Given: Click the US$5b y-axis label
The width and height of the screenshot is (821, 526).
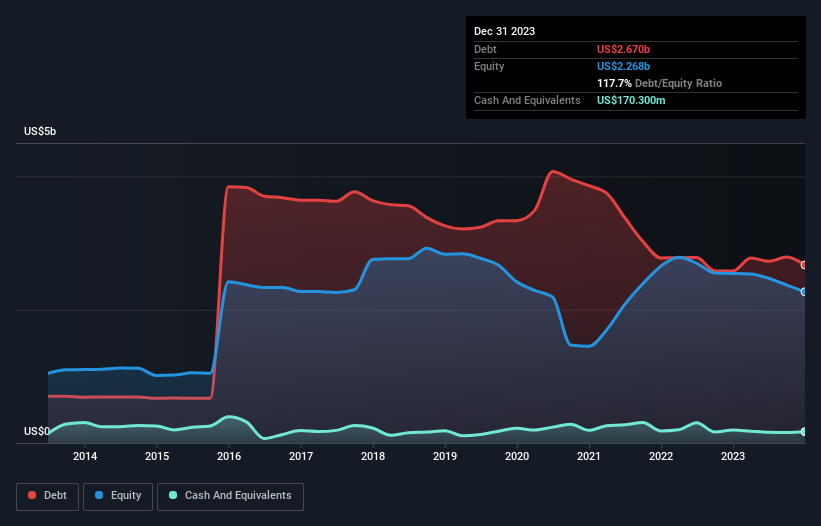Looking at the screenshot, I should coord(40,131).
